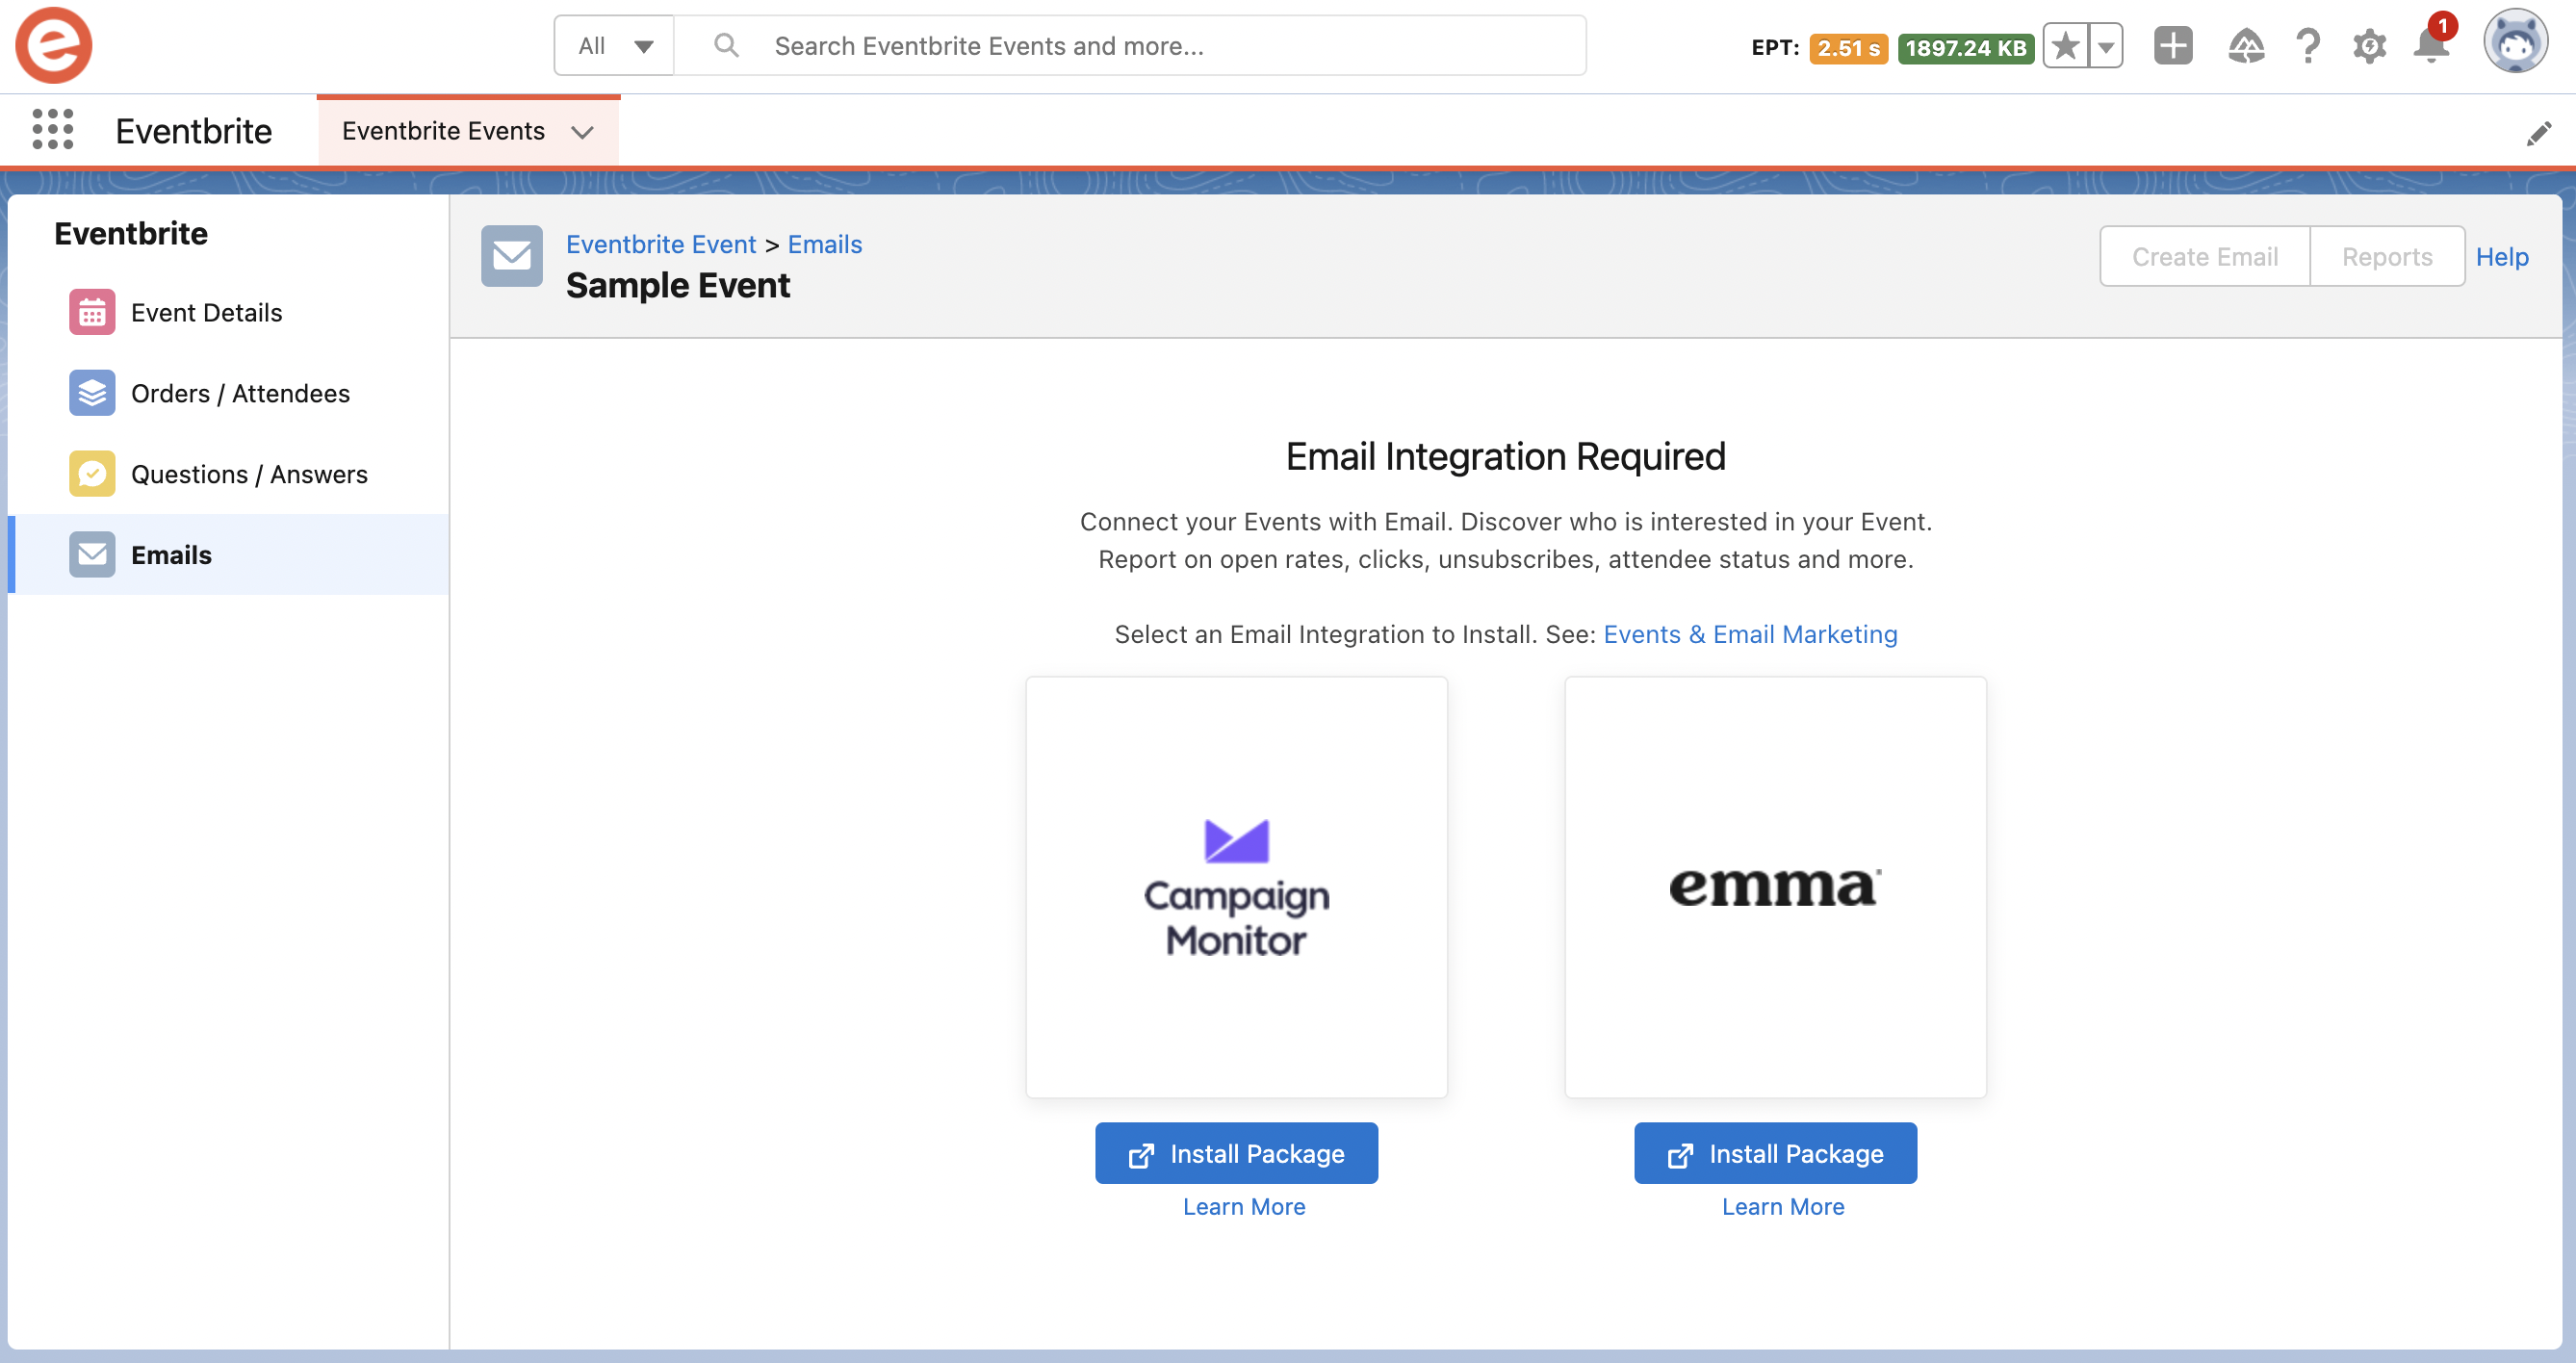This screenshot has width=2576, height=1363.
Task: Open the Global Actions plus icon
Action: click(2172, 46)
